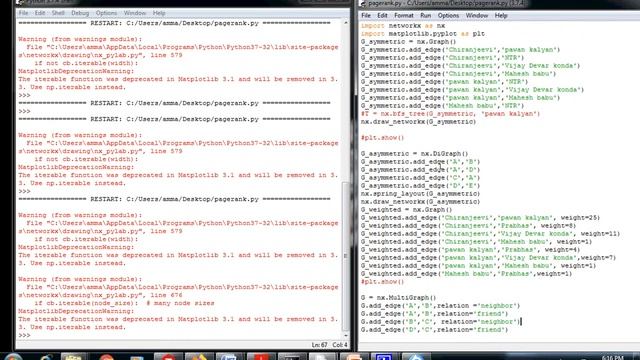Click the 'import networkx as nx' line
Screen dimensions: 640x360
pyautogui.click(x=403, y=26)
